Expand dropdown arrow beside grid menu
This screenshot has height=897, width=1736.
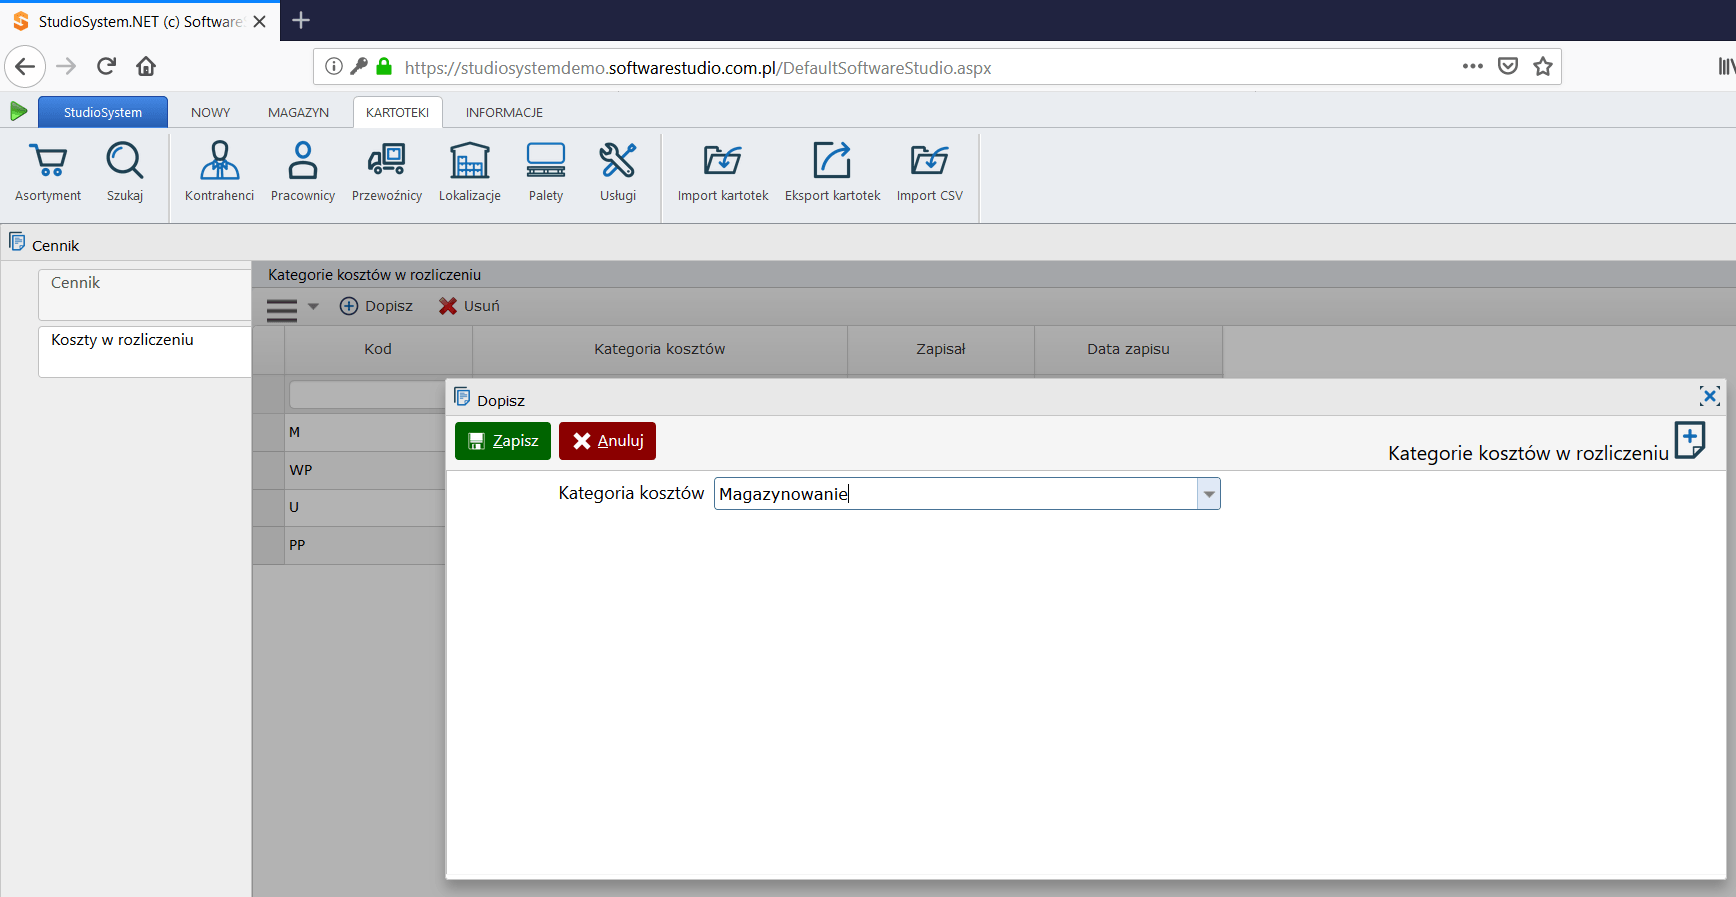point(313,307)
